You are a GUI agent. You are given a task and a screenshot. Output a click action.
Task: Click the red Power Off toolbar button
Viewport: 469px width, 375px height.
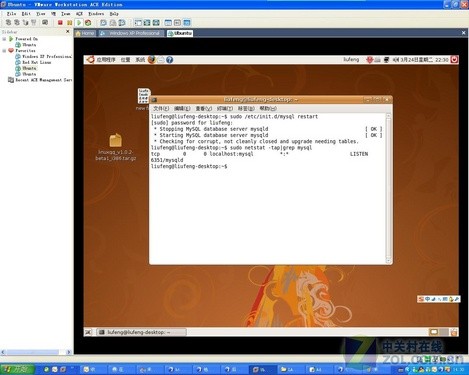[x=60, y=23]
